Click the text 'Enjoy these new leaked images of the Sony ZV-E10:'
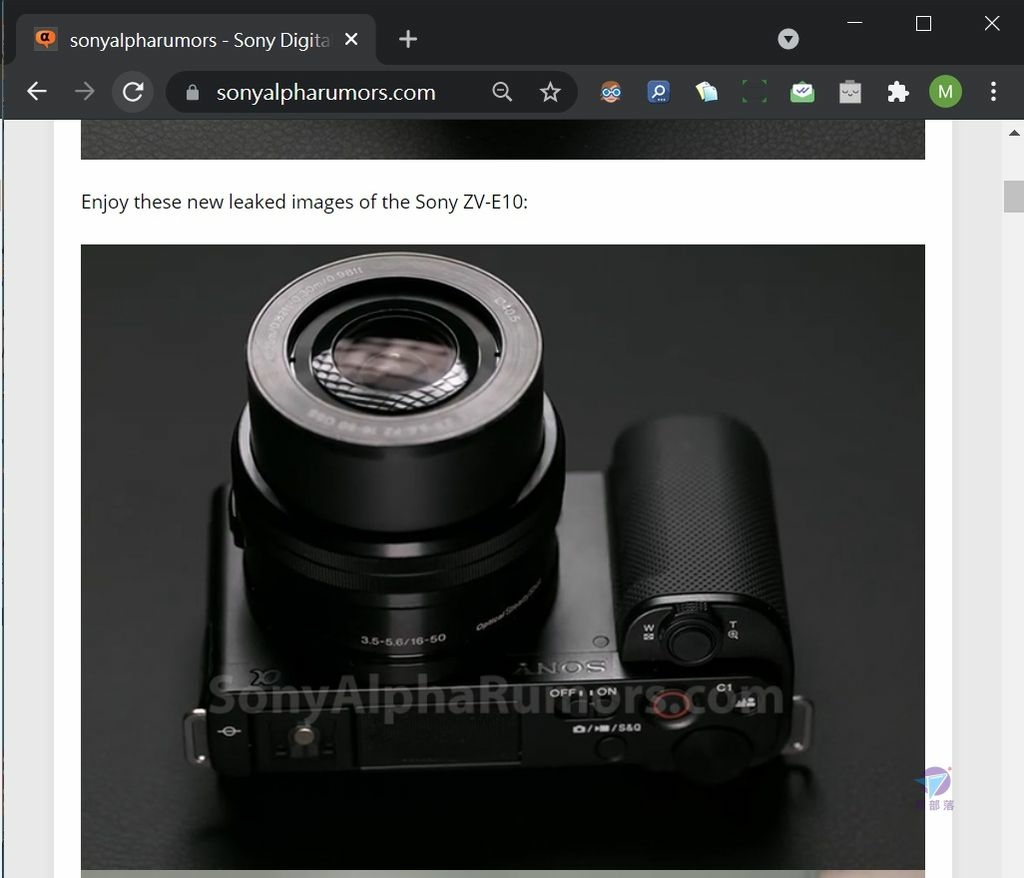1024x878 pixels. pos(304,202)
